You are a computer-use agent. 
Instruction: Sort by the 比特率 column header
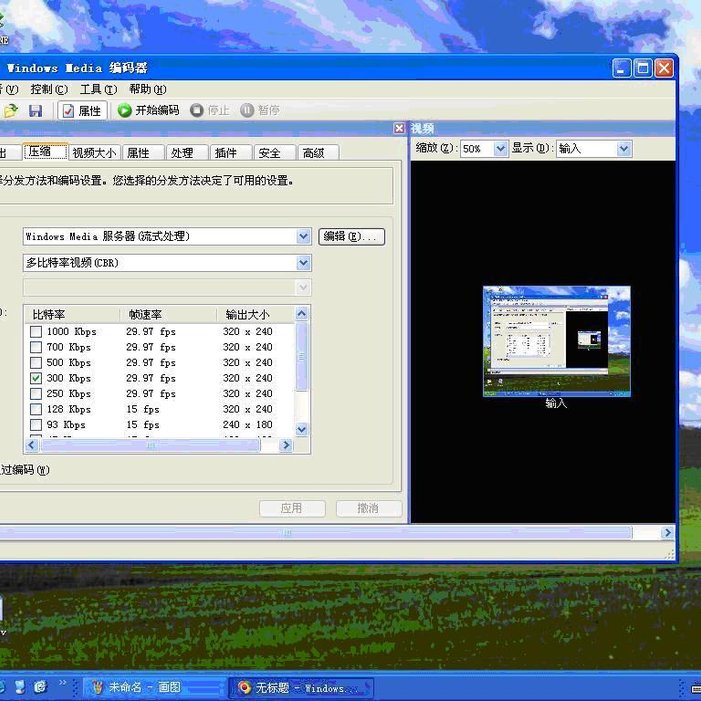[x=72, y=314]
